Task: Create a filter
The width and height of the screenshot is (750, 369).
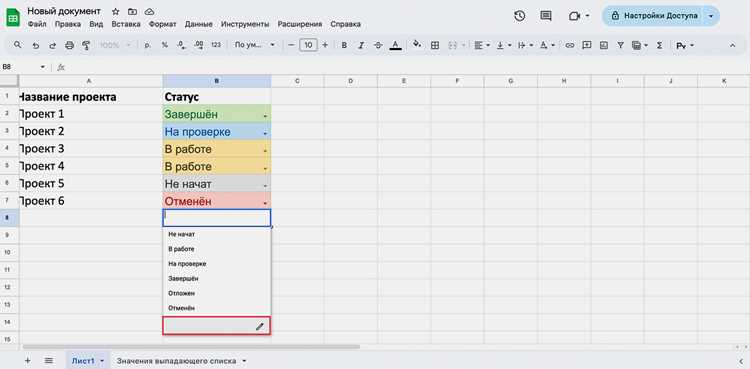Action: click(x=620, y=45)
